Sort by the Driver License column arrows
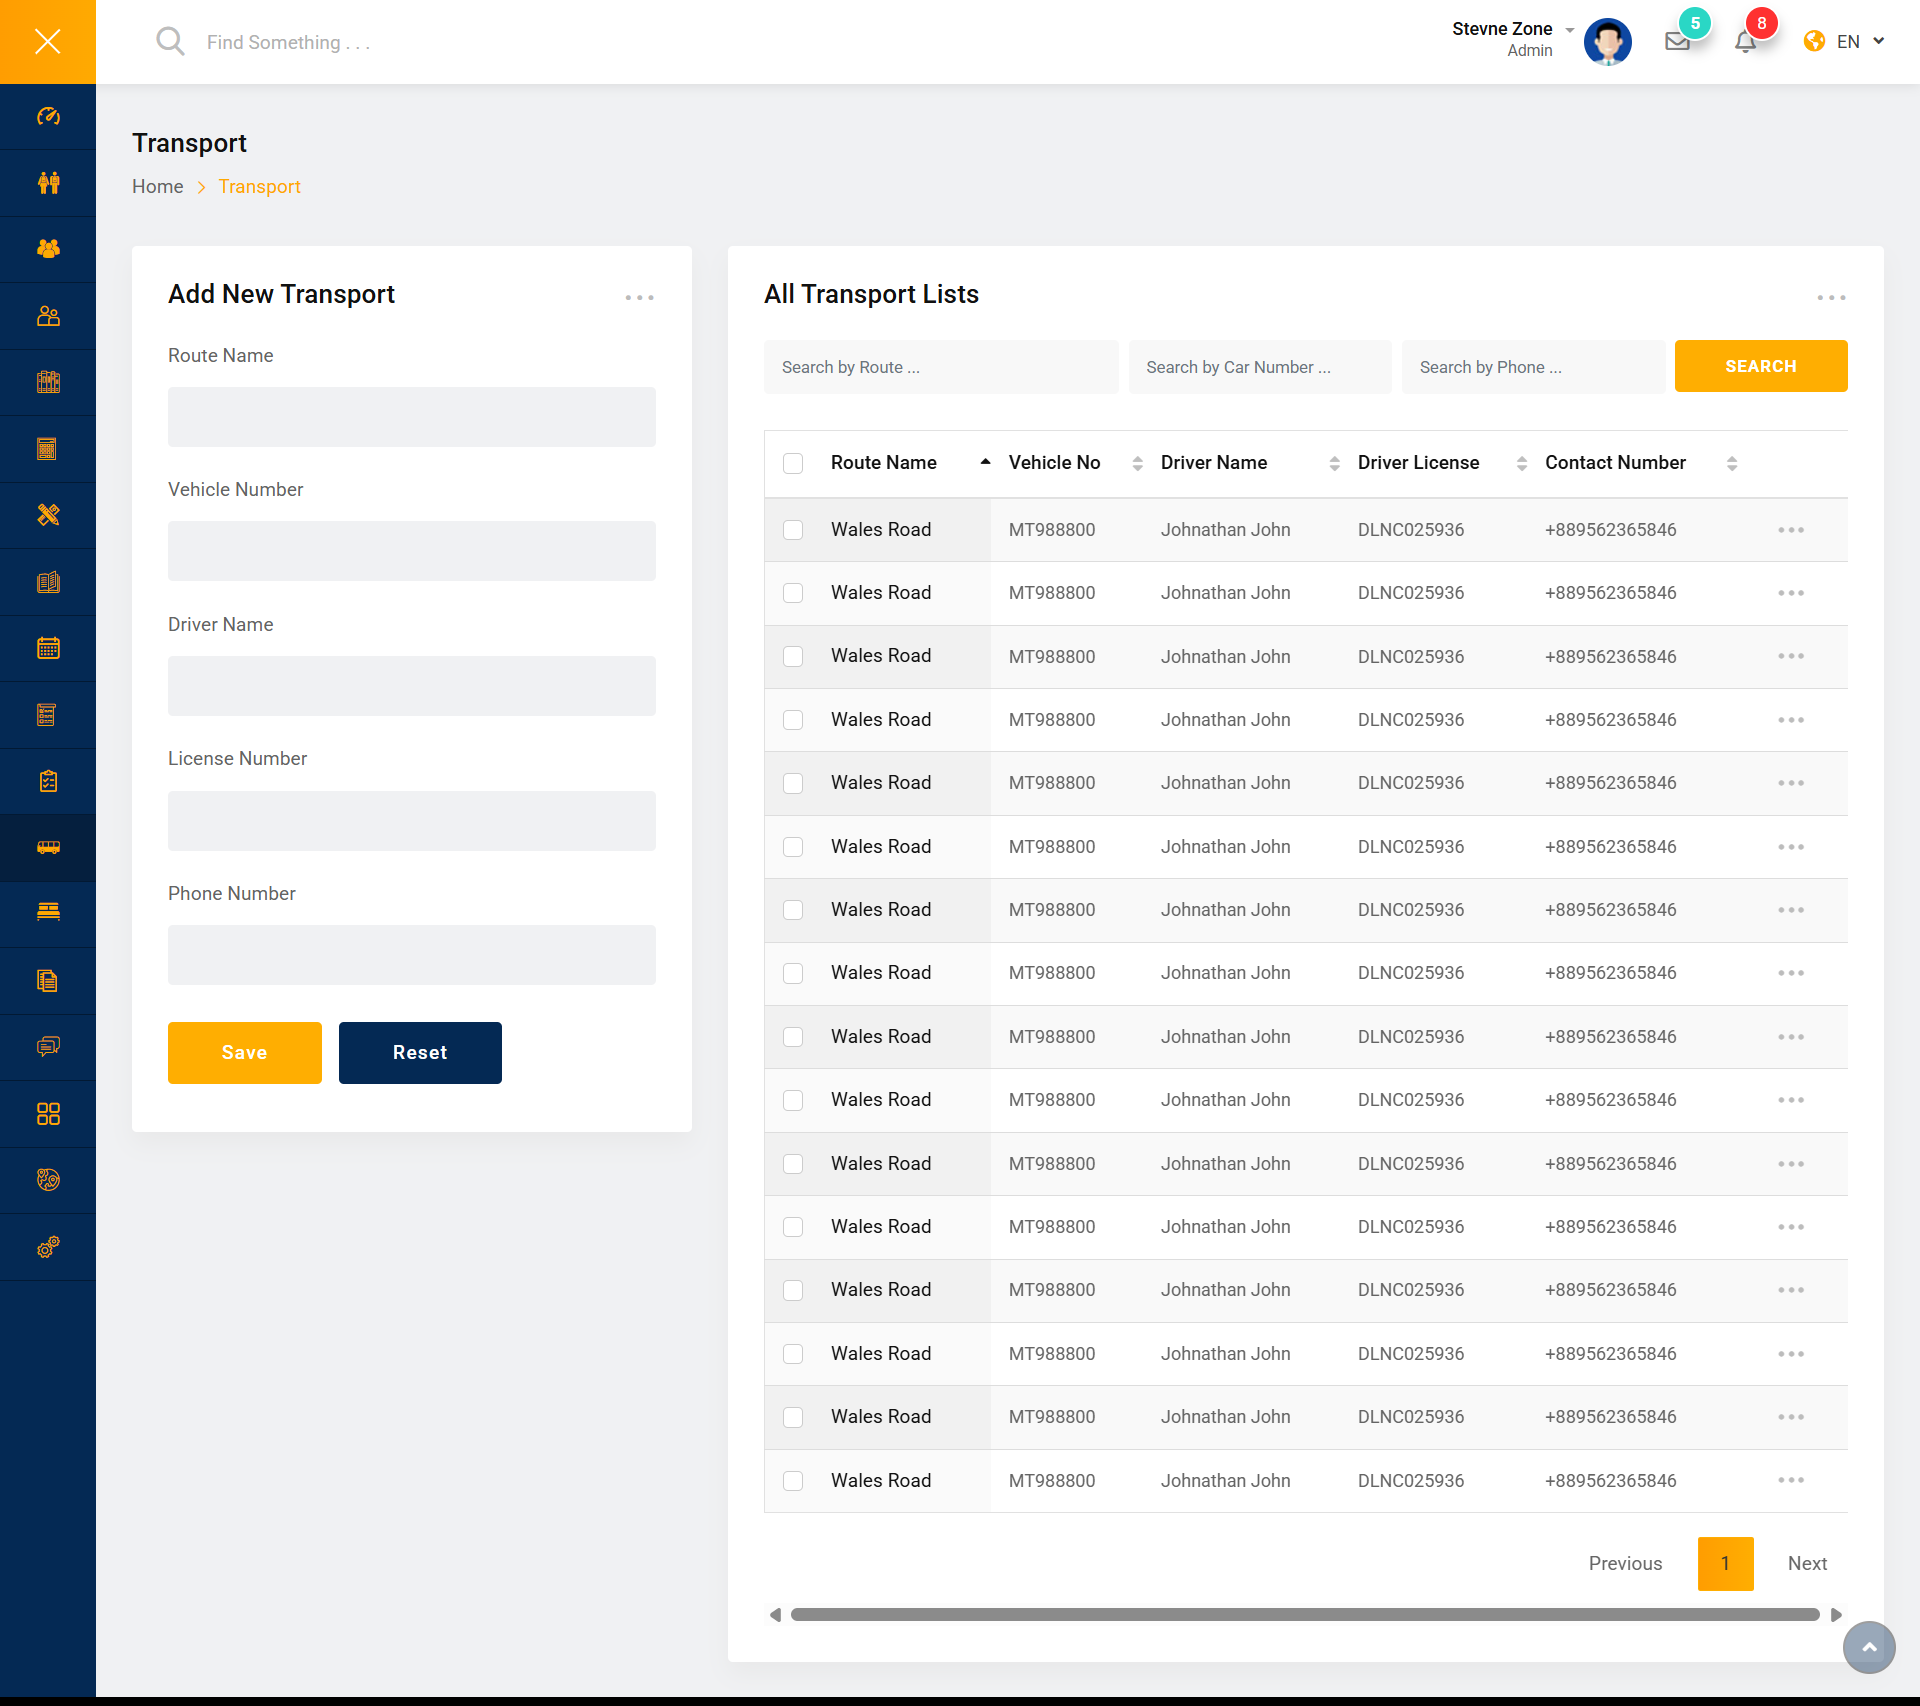The height and width of the screenshot is (1706, 1920). coord(1522,463)
